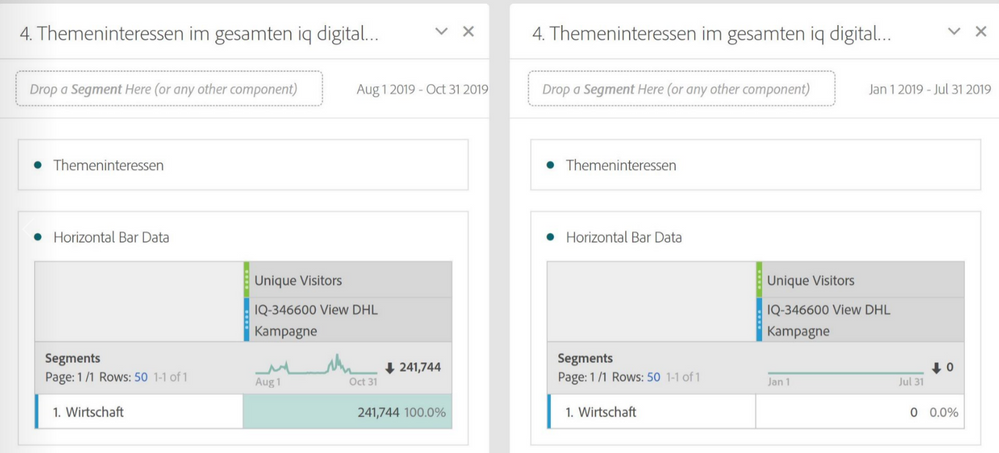Change left table Rows count 50
The height and width of the screenshot is (453, 999).
[141, 377]
